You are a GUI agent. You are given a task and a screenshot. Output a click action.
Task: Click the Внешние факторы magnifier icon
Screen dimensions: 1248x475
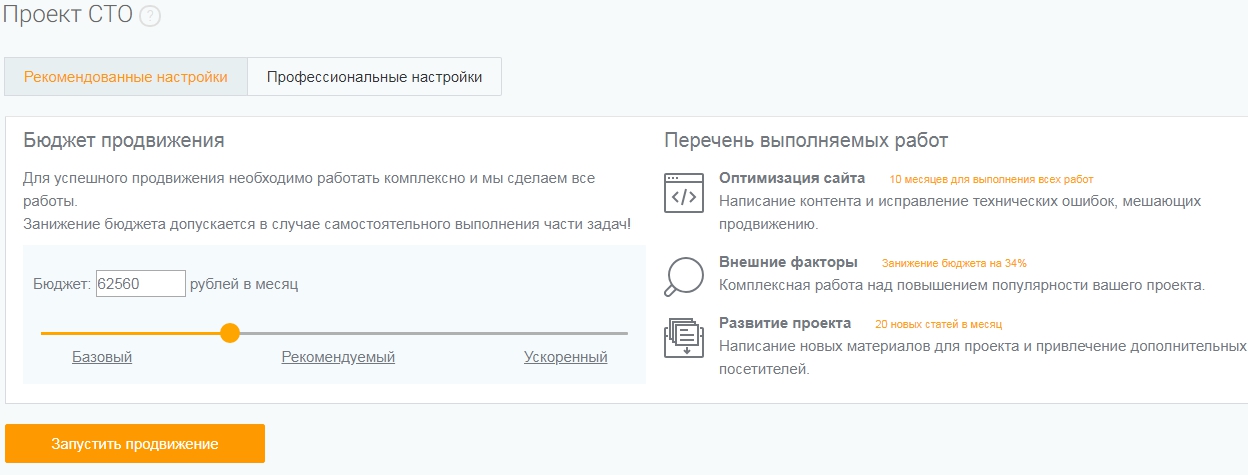[x=684, y=277]
